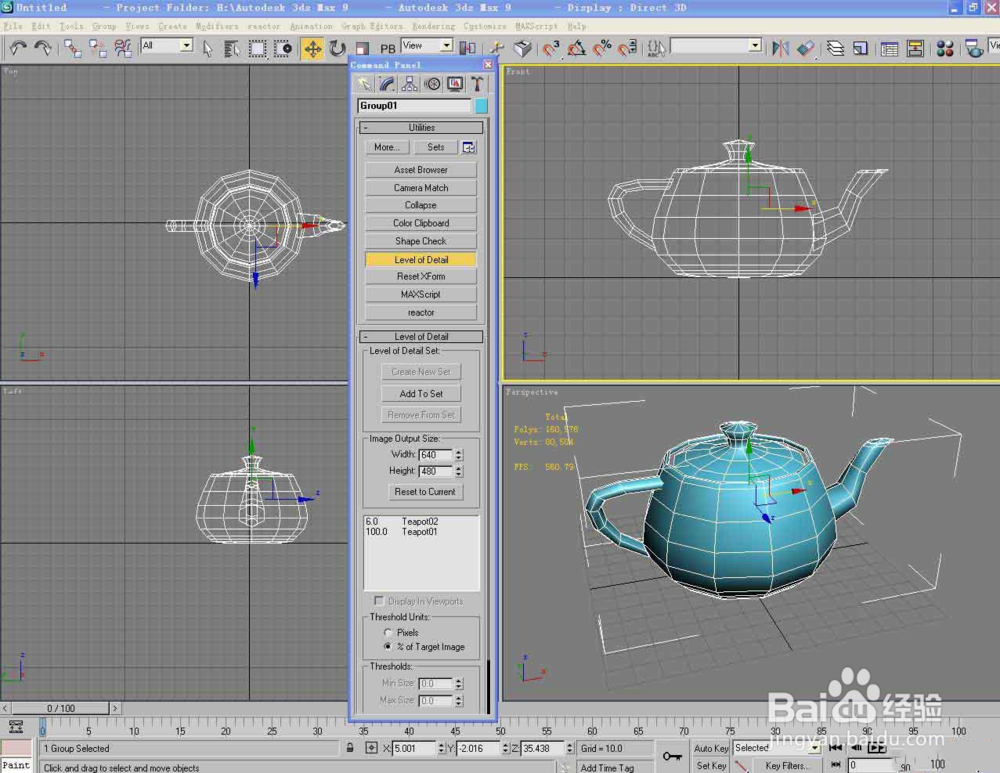Click X coordinate spinner arrows

[x=441, y=748]
